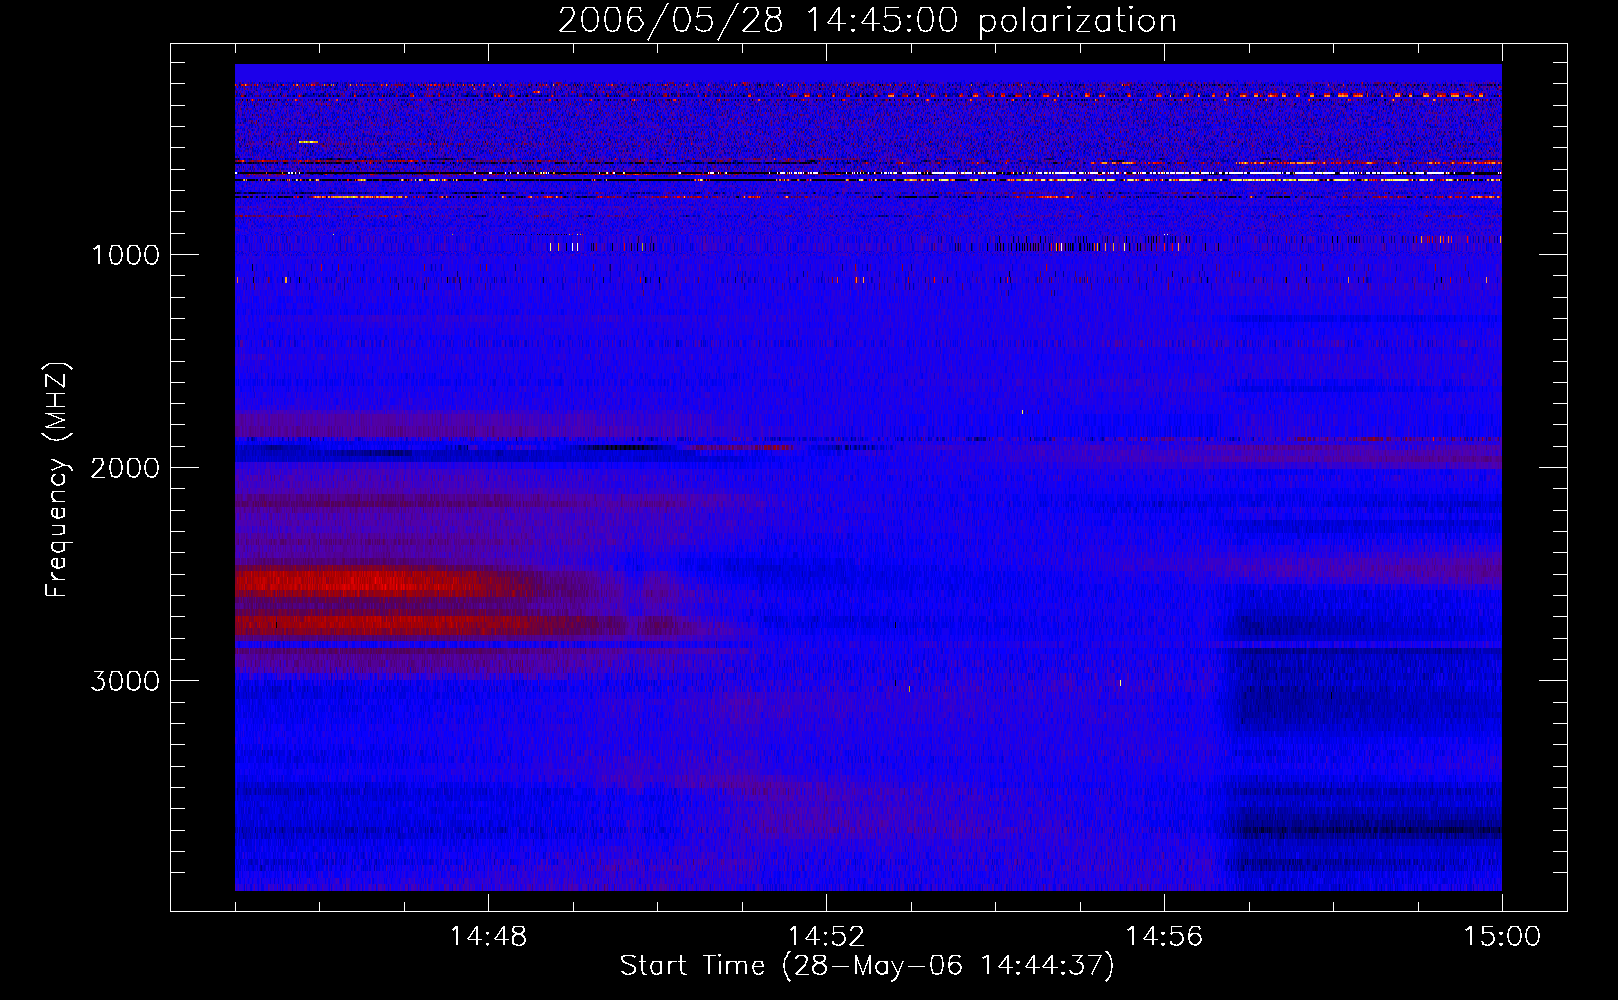The width and height of the screenshot is (1618, 1000).
Task: Click the 15:00 time axis label
Action: (1502, 937)
